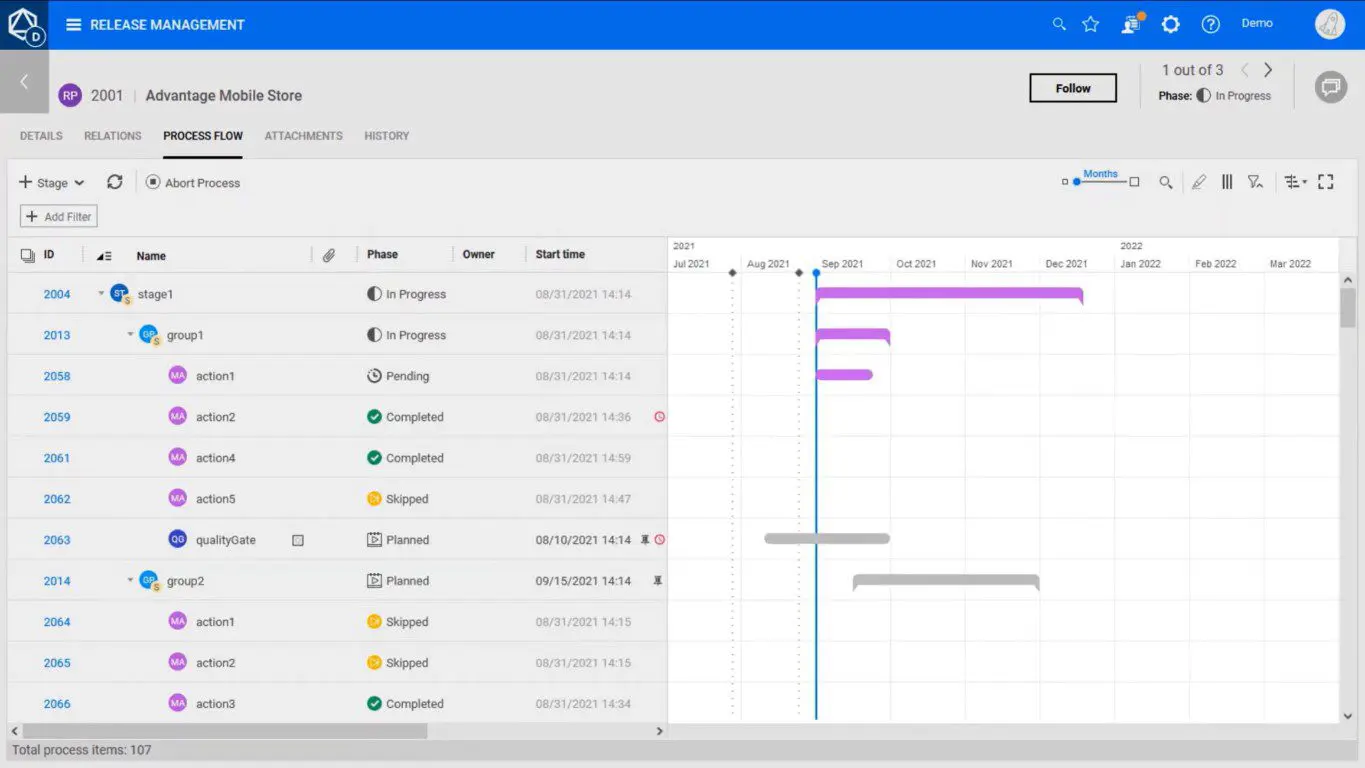Switch to the Relations tab

click(113, 136)
